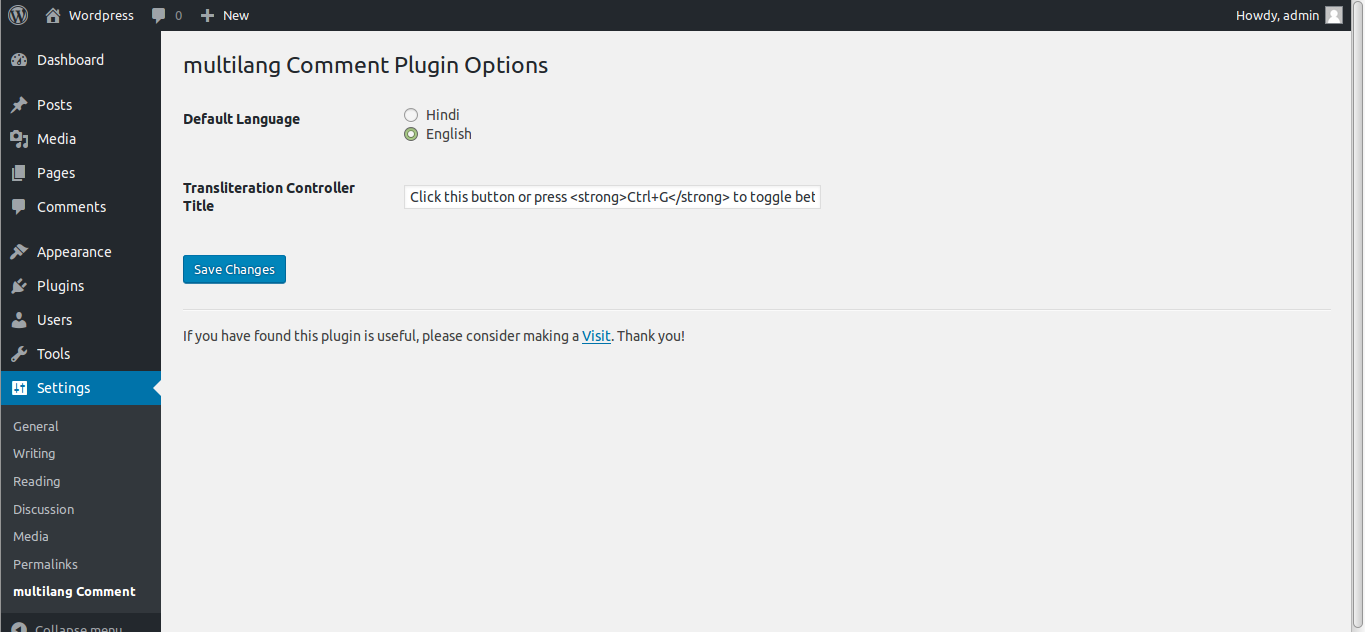Click the Save Changes button

234,270
